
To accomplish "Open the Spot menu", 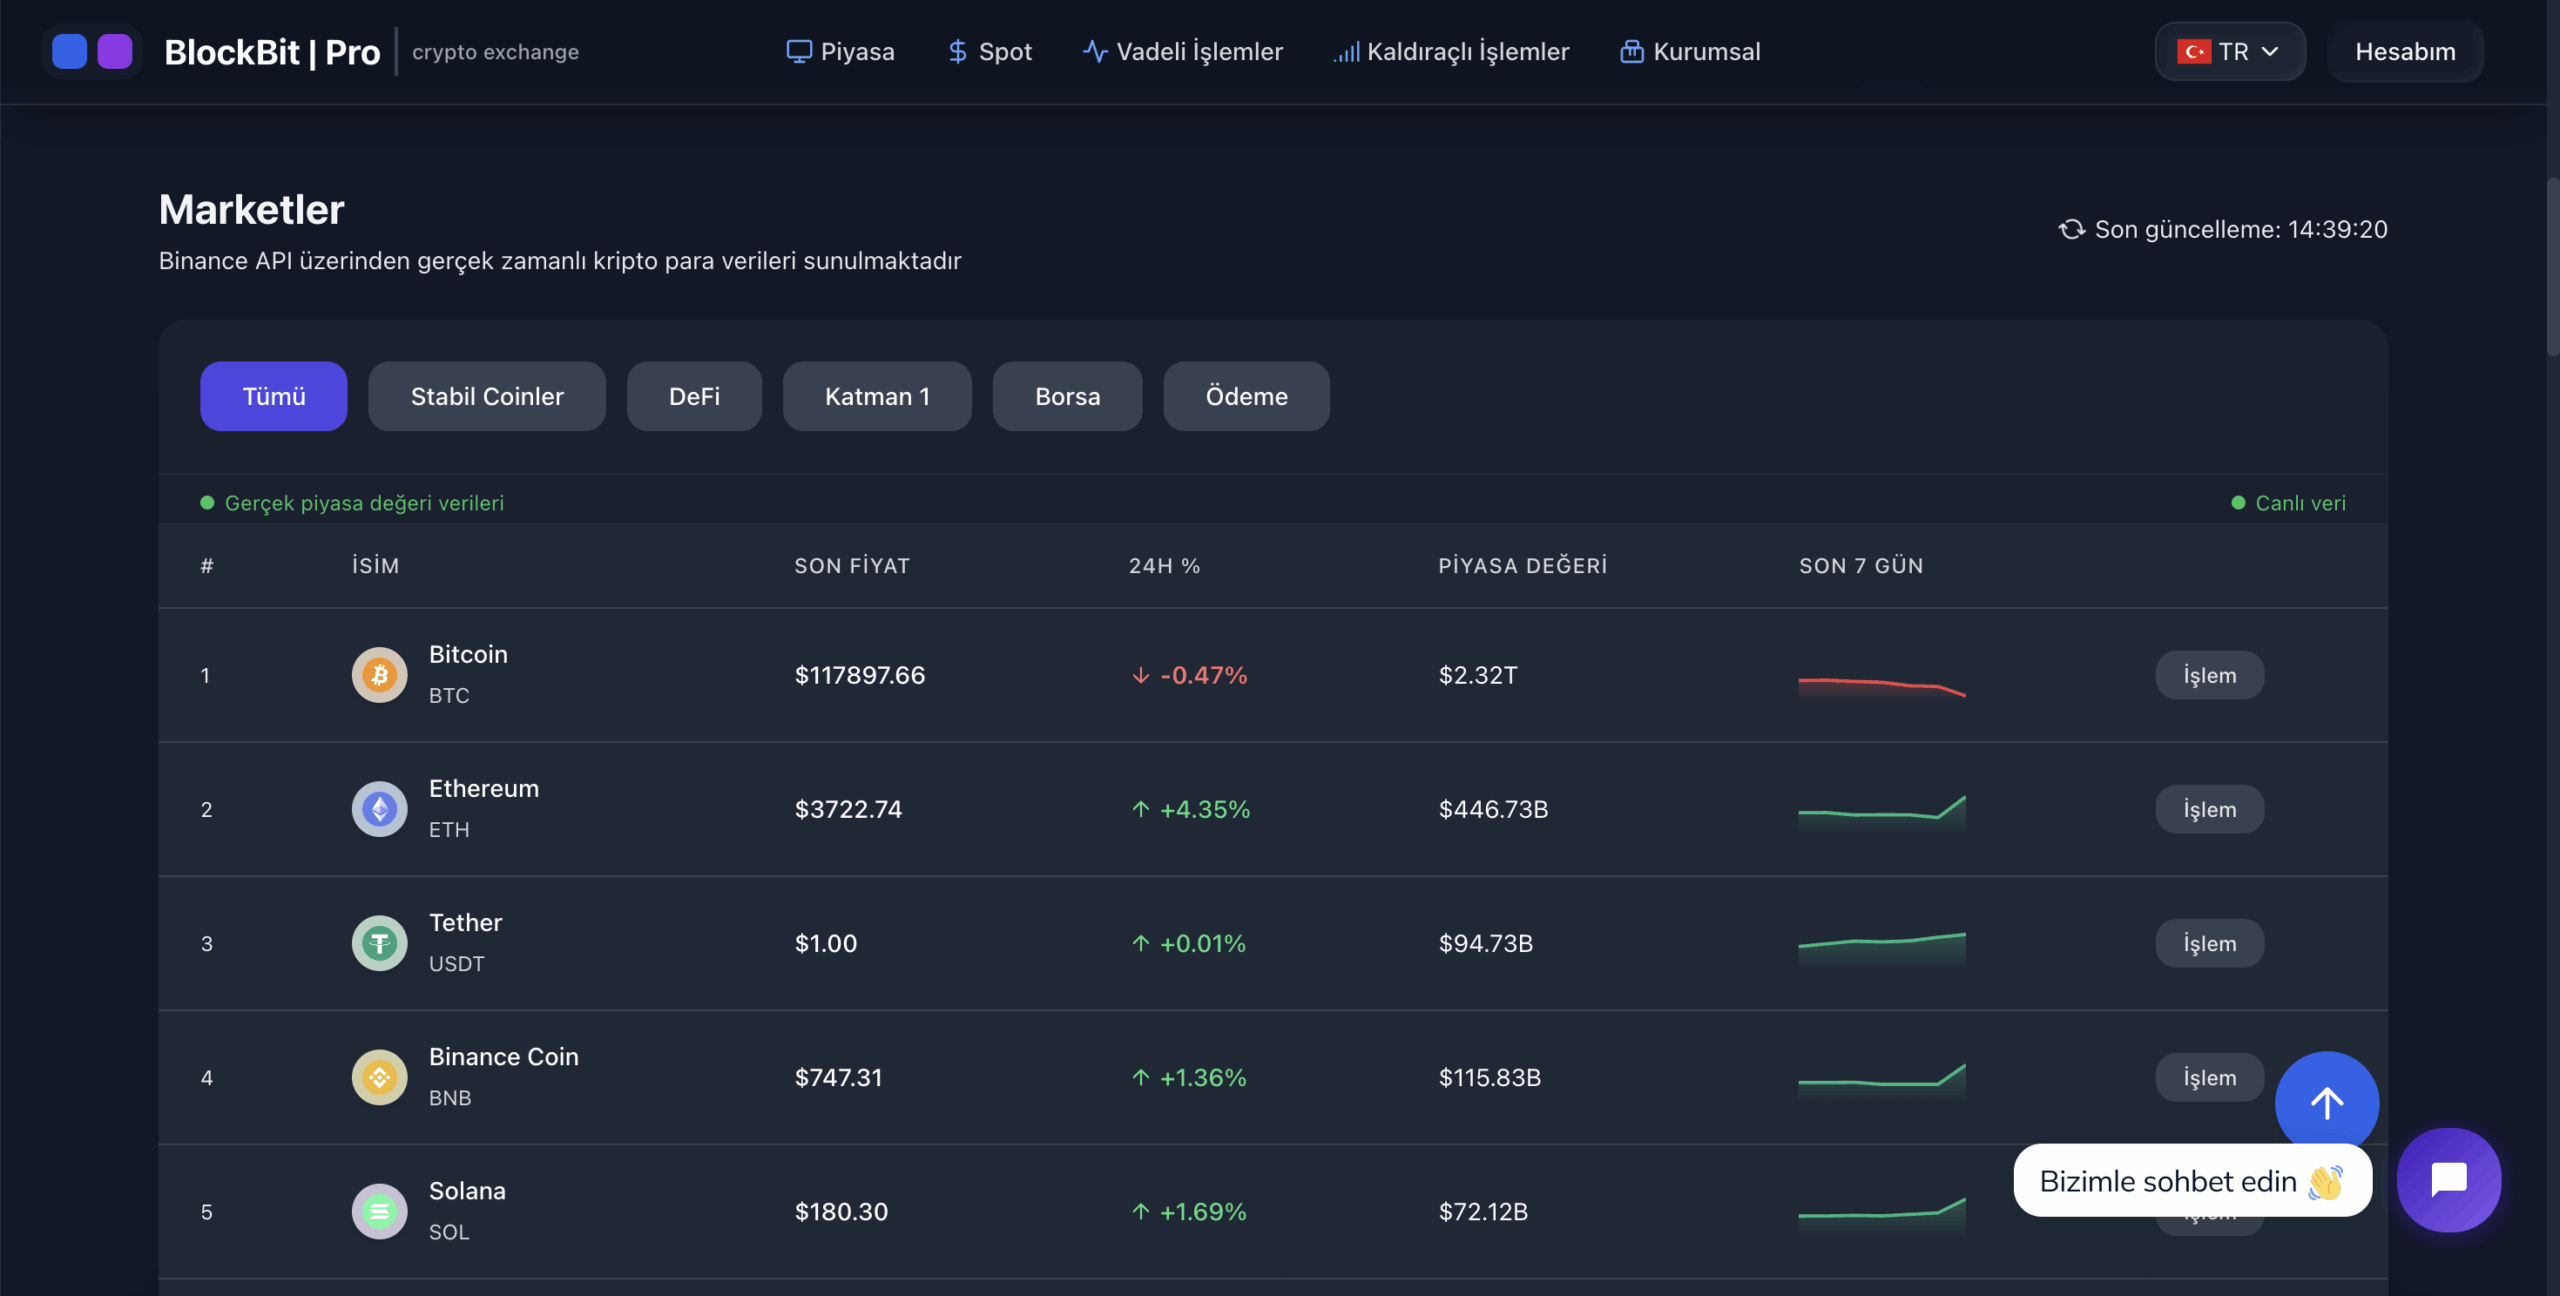I will click(x=989, y=52).
